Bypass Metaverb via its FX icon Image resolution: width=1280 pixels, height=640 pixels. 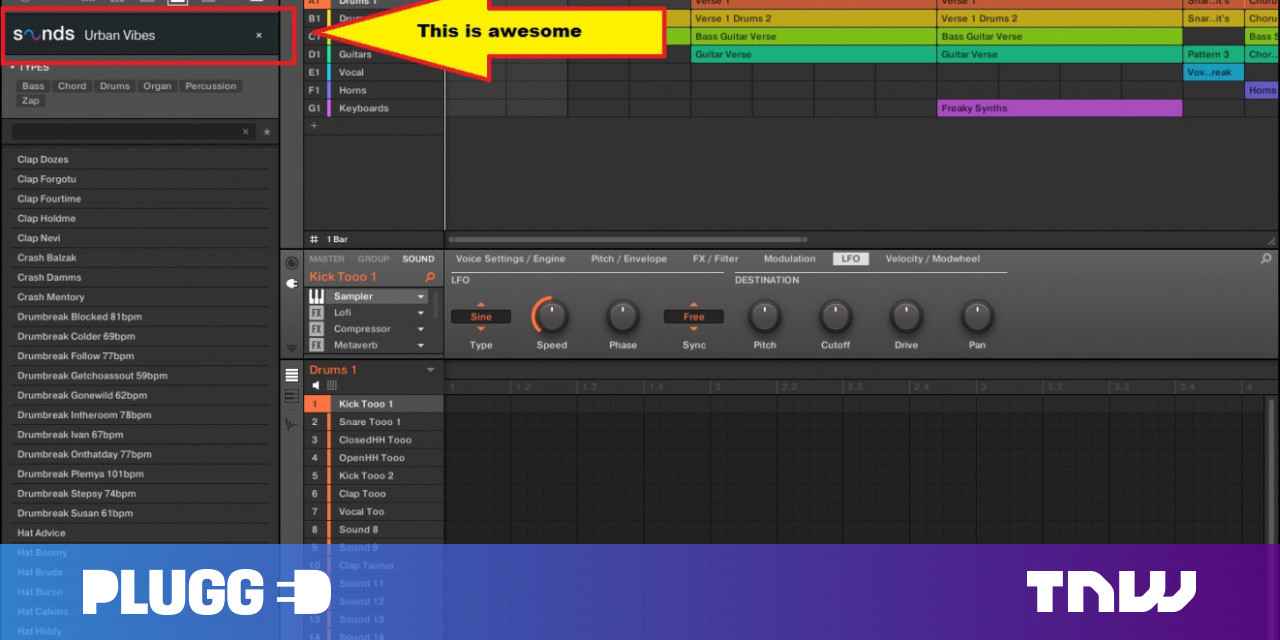[316, 345]
